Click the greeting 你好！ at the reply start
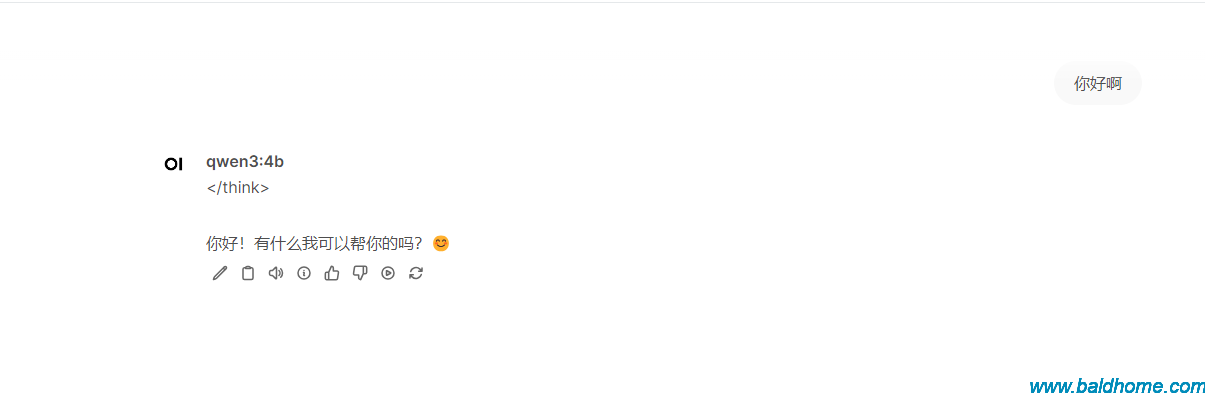Viewport: 1205px width, 393px height. point(226,243)
